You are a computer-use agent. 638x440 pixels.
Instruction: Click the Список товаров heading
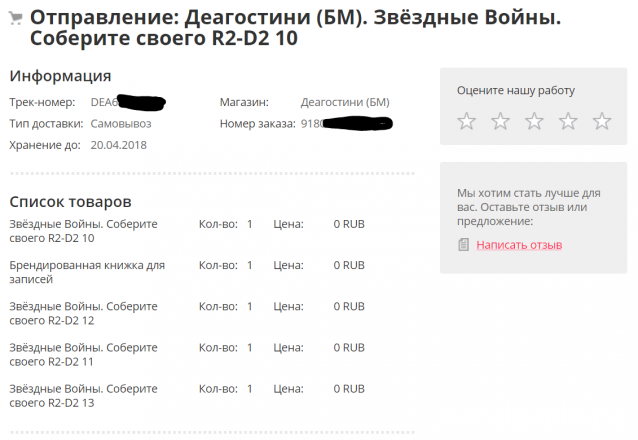[x=70, y=202]
